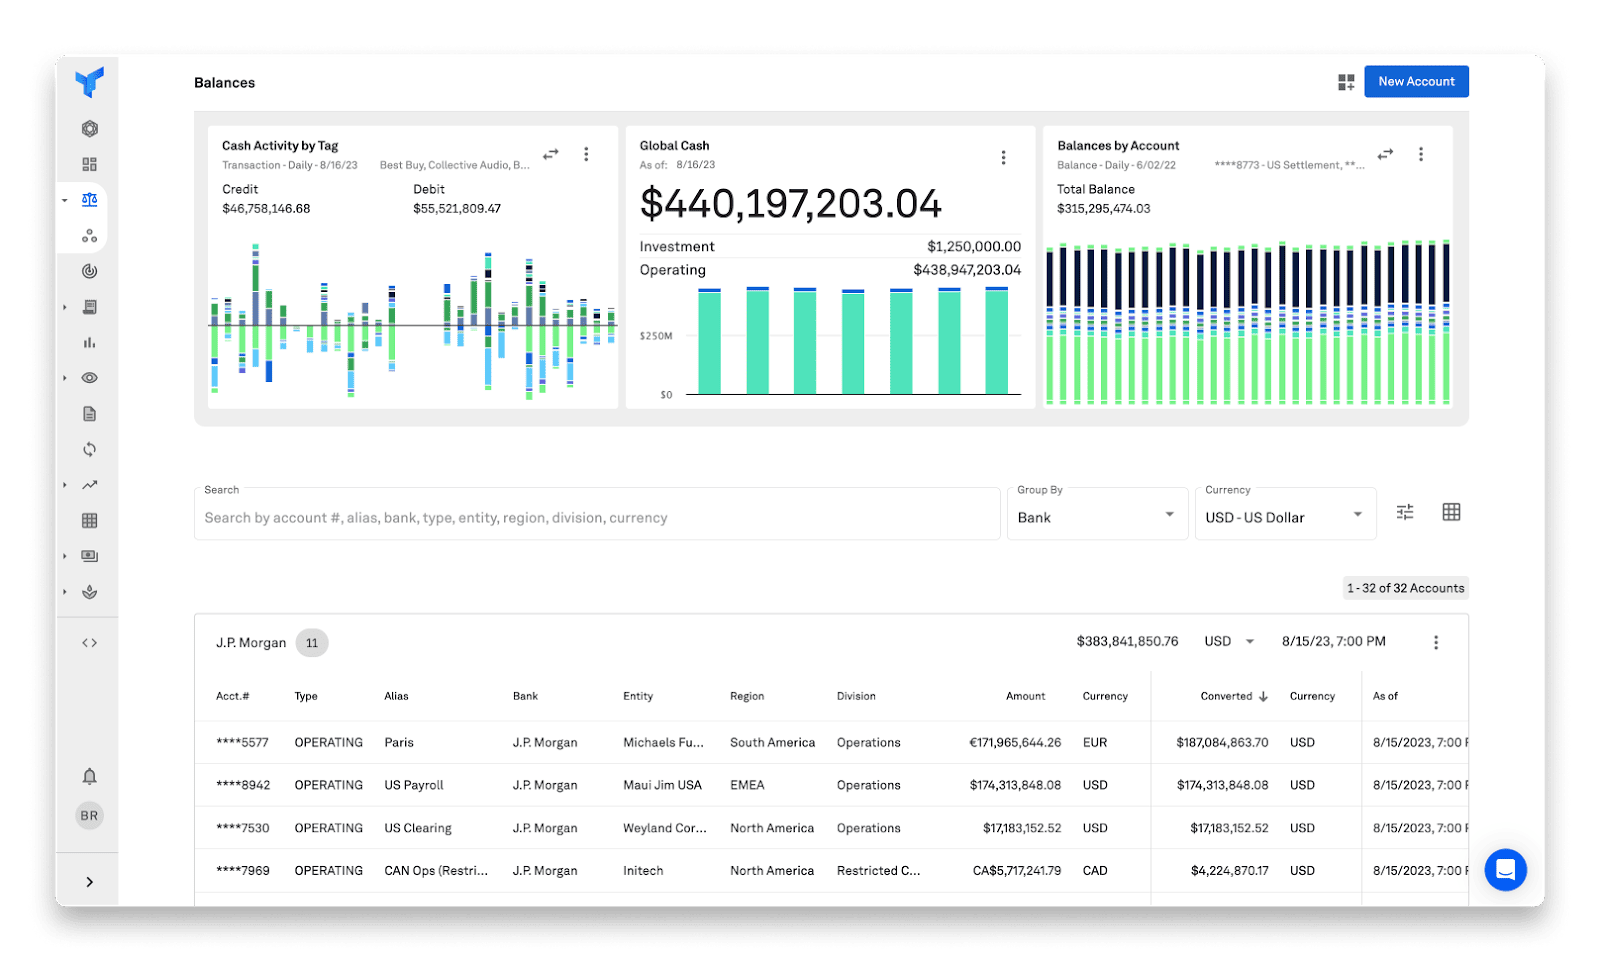Swap view on Balances by Account widget
1600x962 pixels.
[1385, 154]
